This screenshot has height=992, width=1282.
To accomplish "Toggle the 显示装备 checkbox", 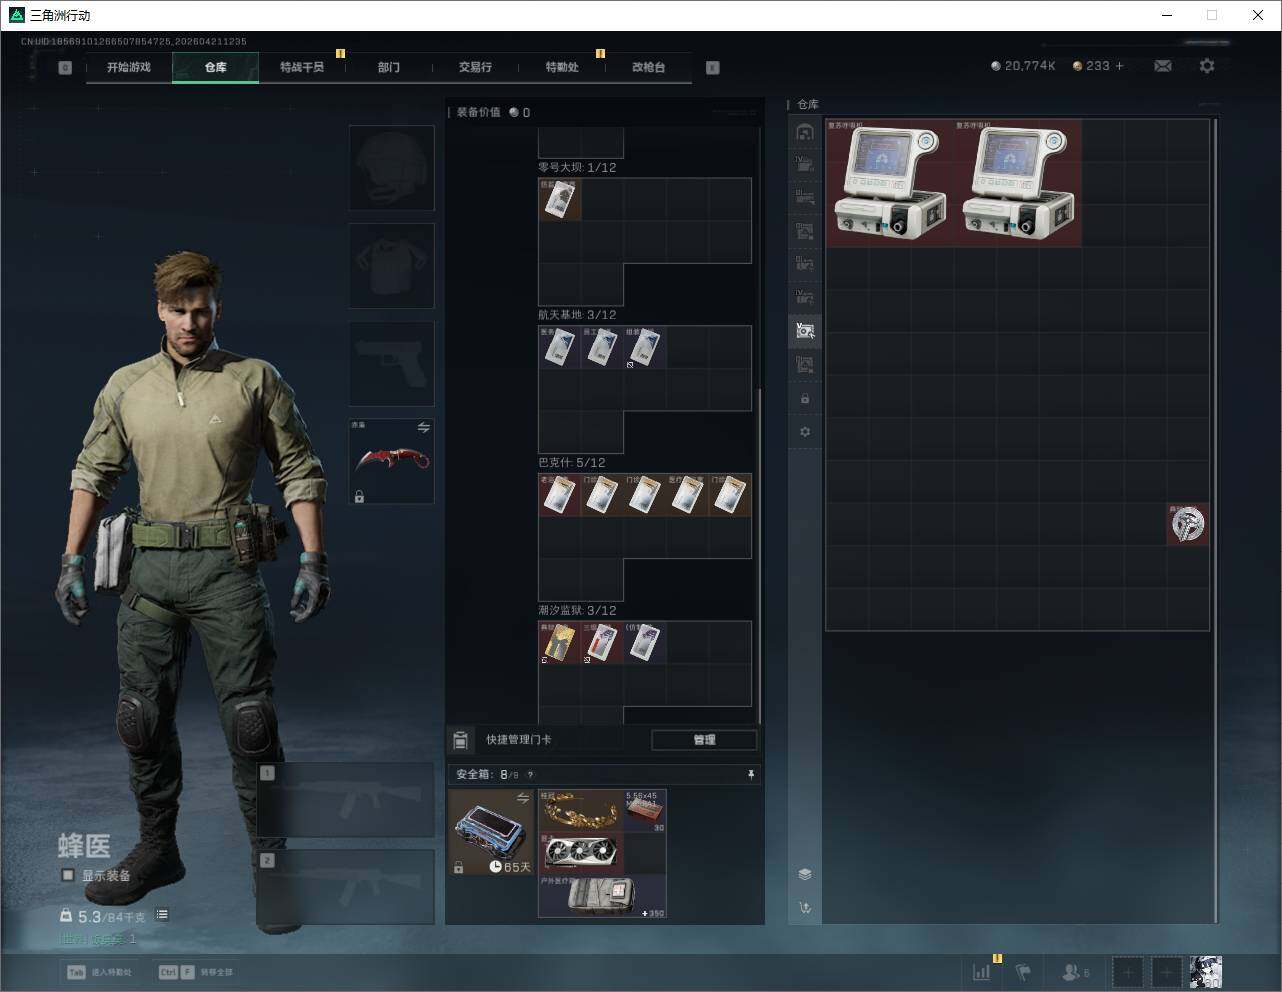I will (68, 875).
